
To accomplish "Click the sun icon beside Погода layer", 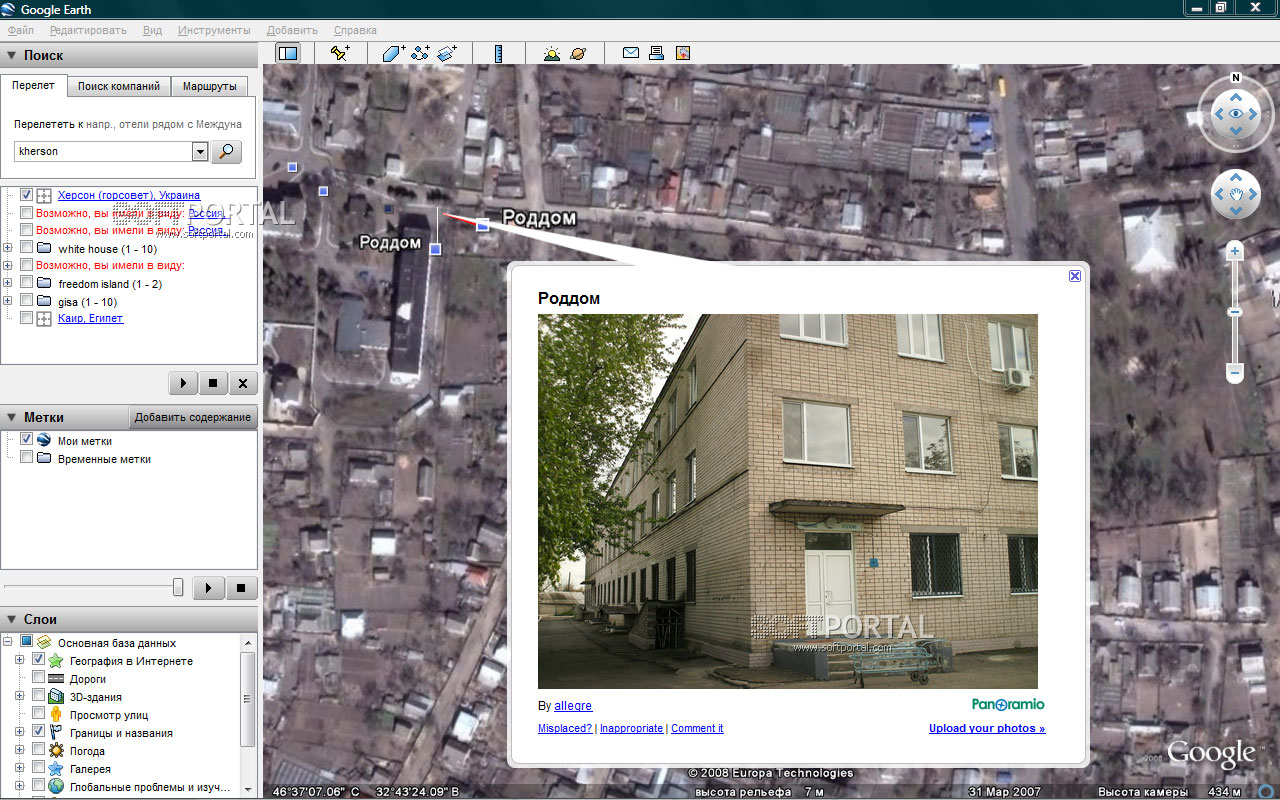I will (x=56, y=751).
